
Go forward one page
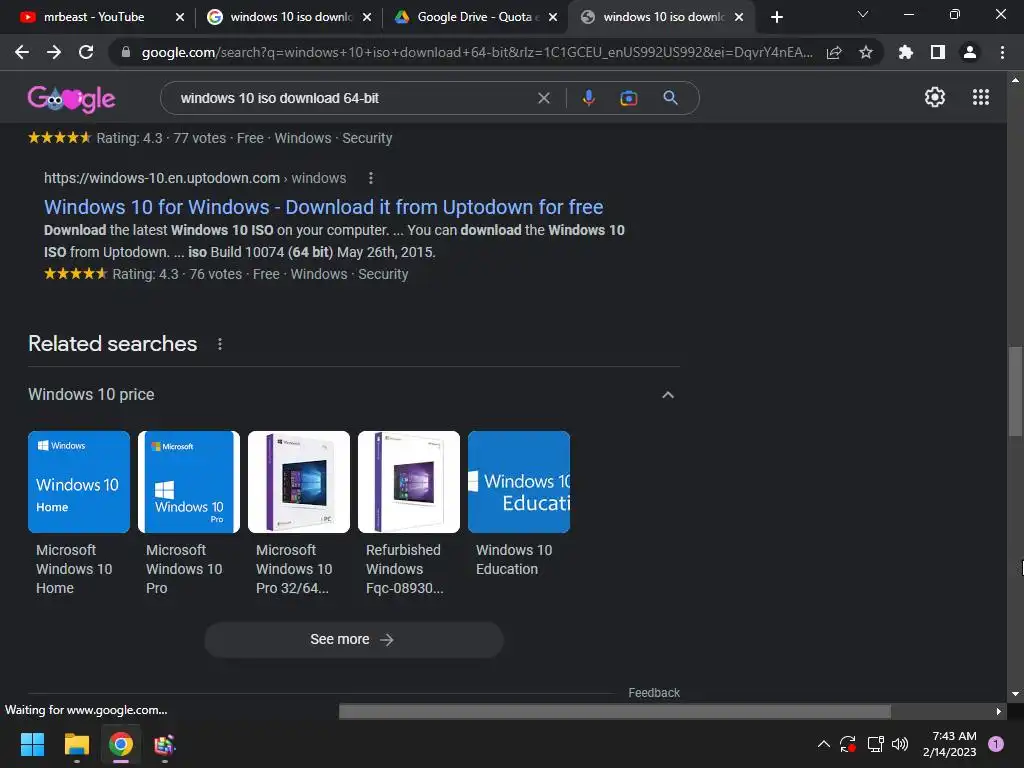(54, 52)
